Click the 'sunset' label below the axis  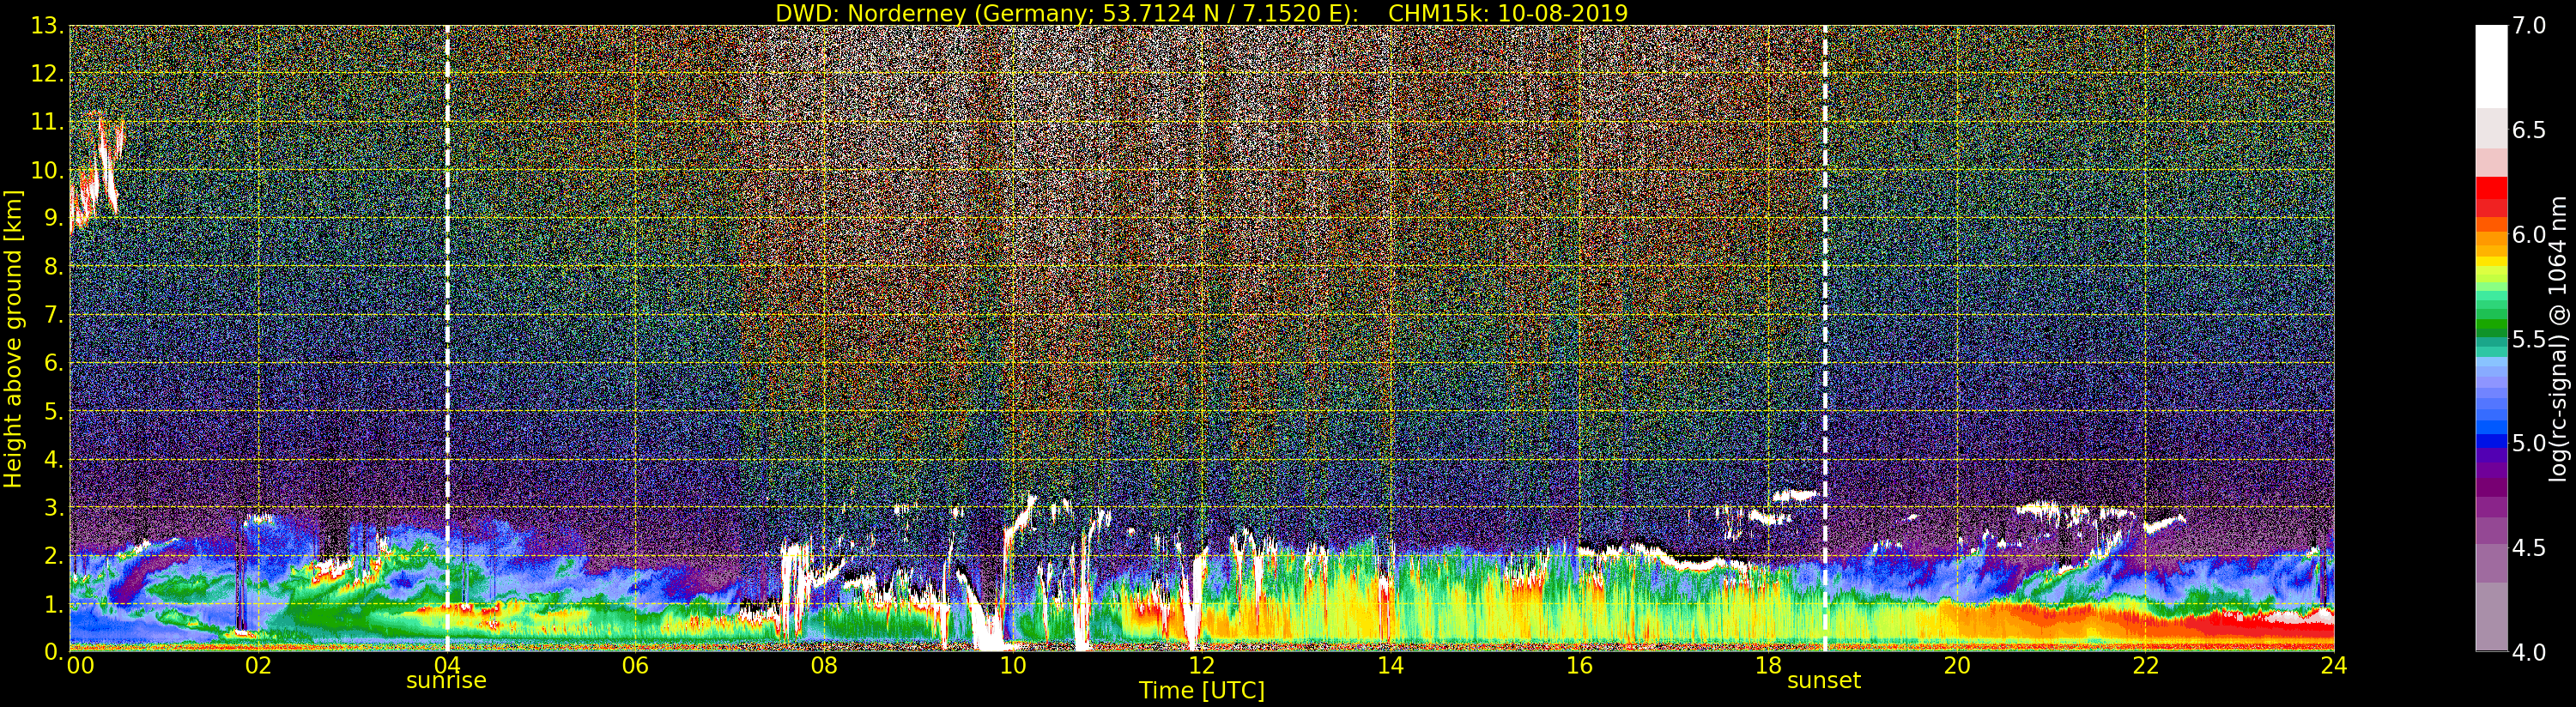point(1823,681)
